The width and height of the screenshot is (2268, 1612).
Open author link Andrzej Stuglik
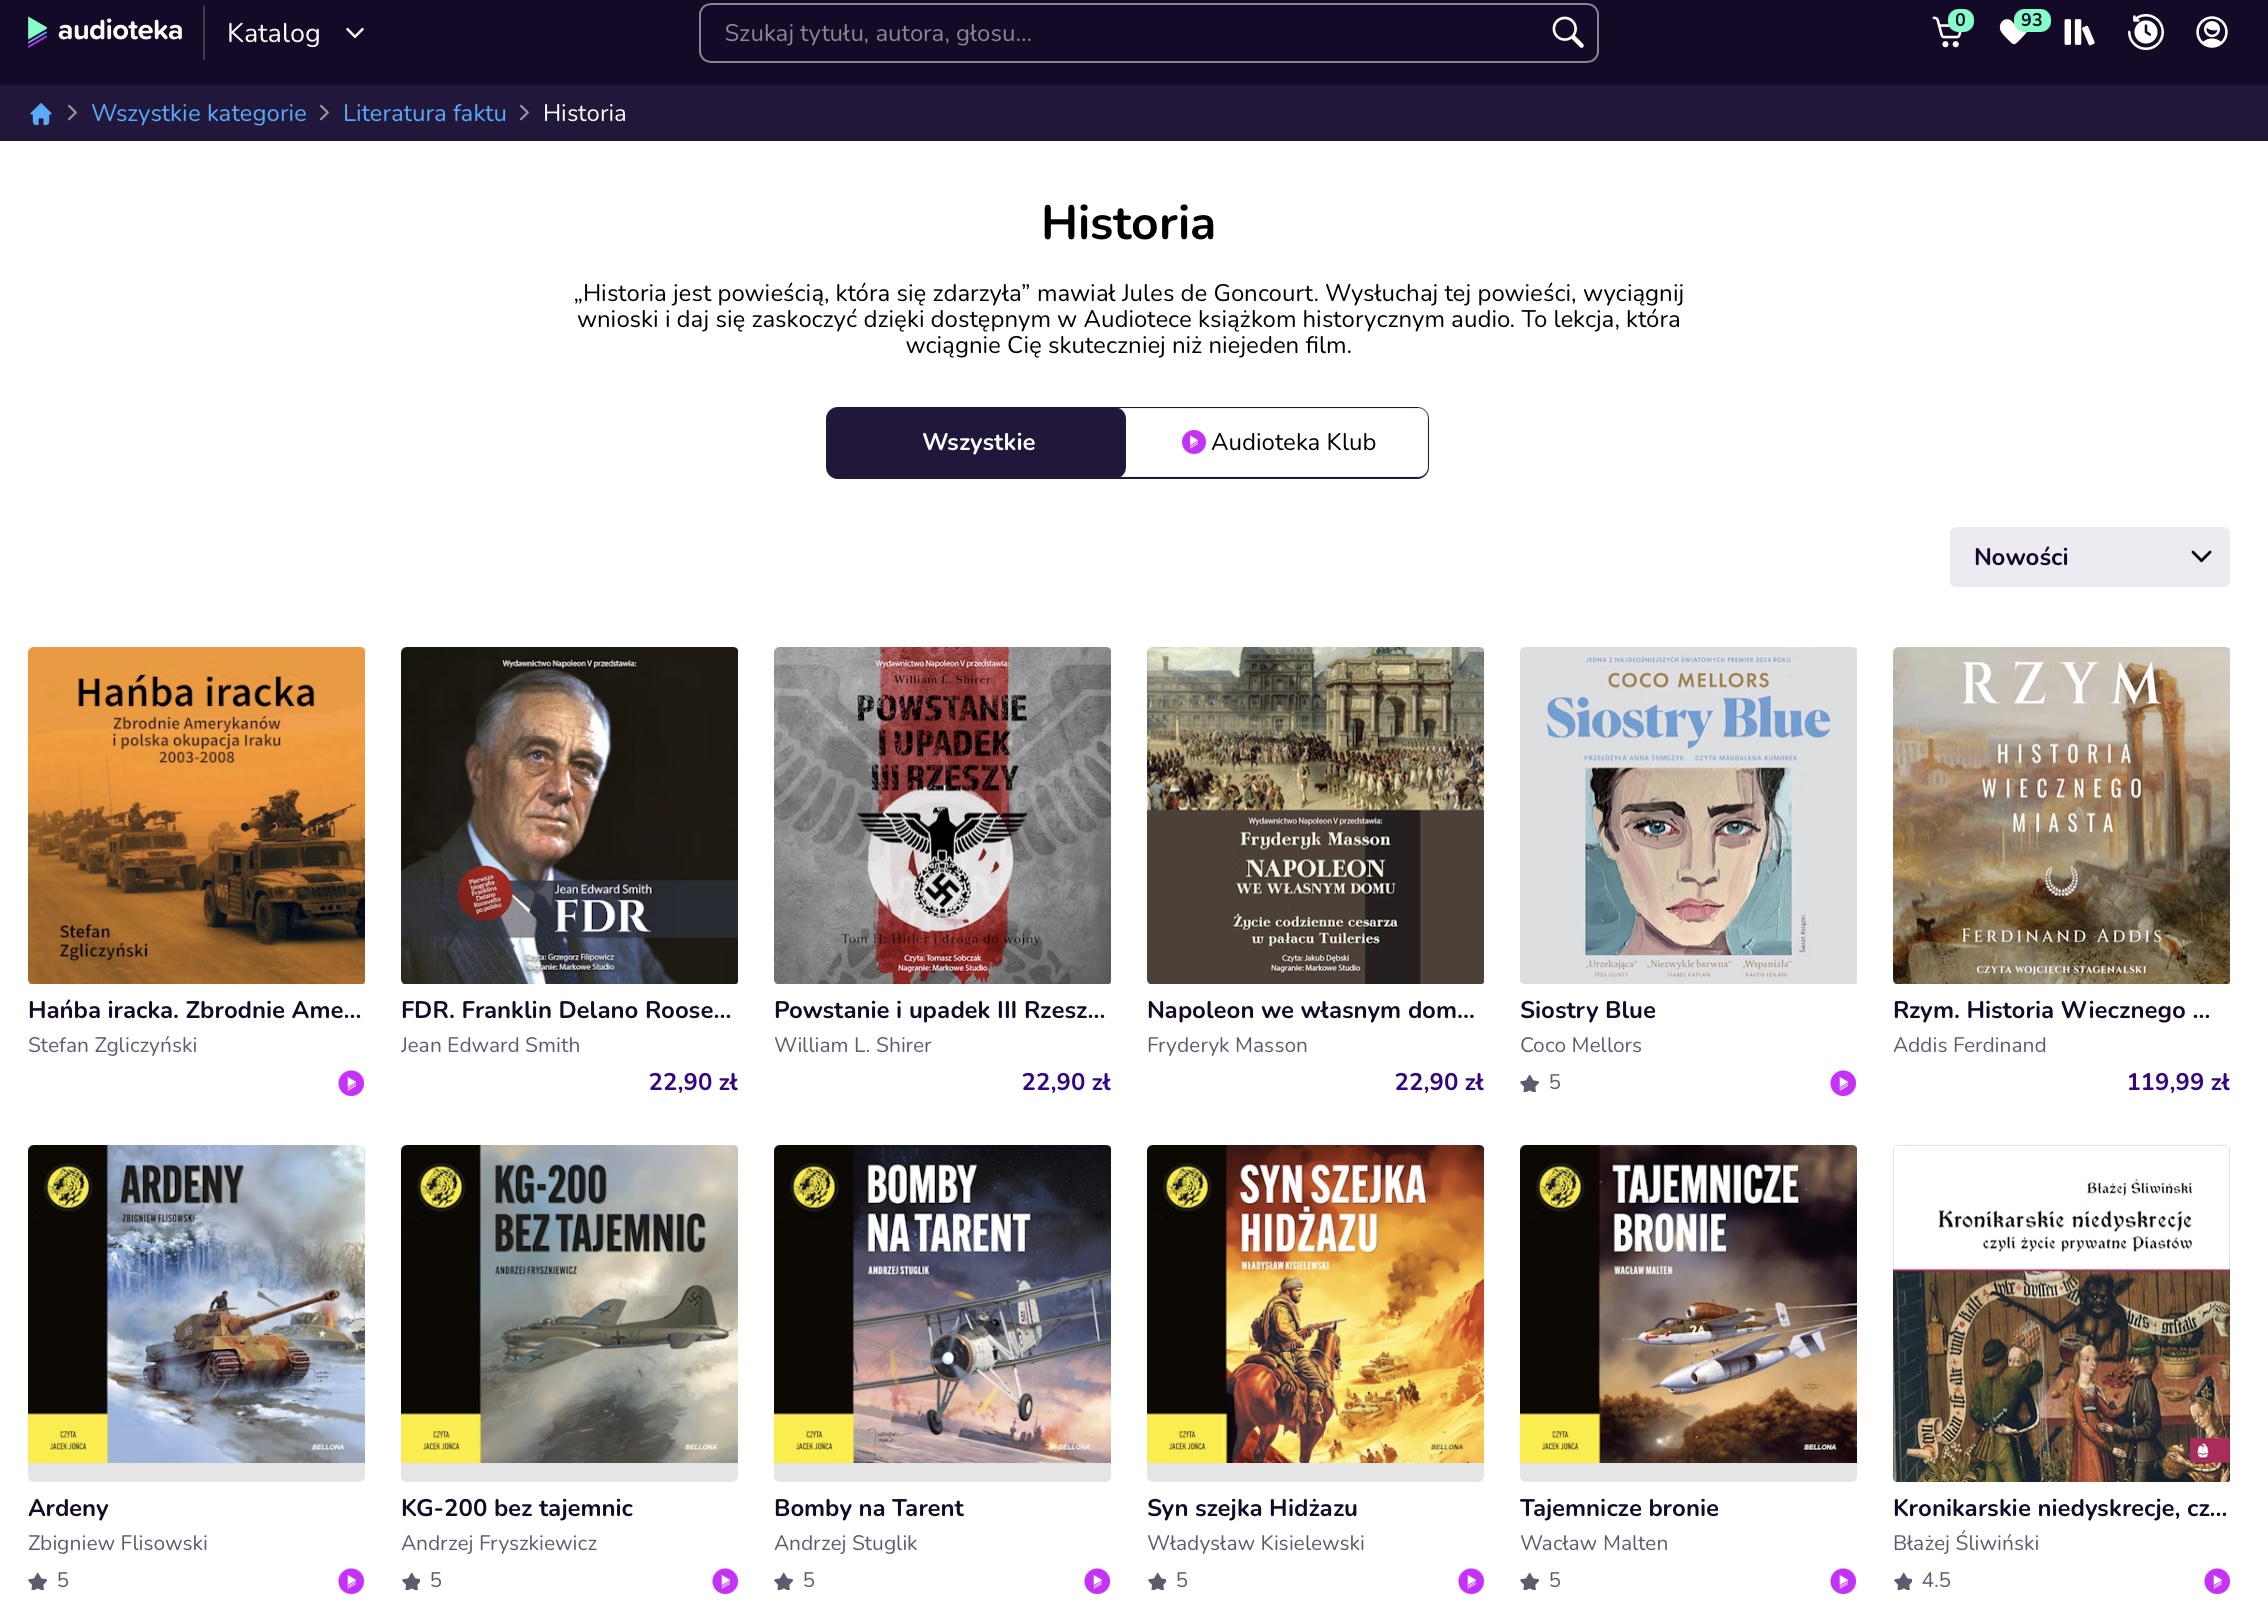845,1543
